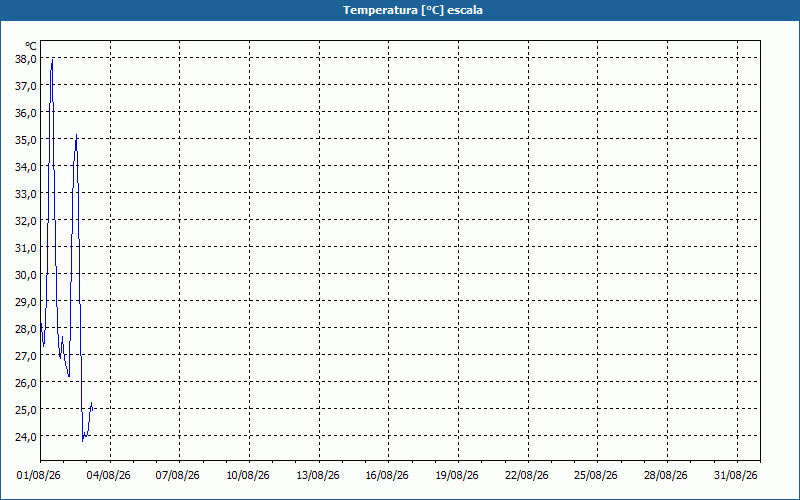Click the 25/08/26 date label
This screenshot has width=800, height=500.
(596, 476)
